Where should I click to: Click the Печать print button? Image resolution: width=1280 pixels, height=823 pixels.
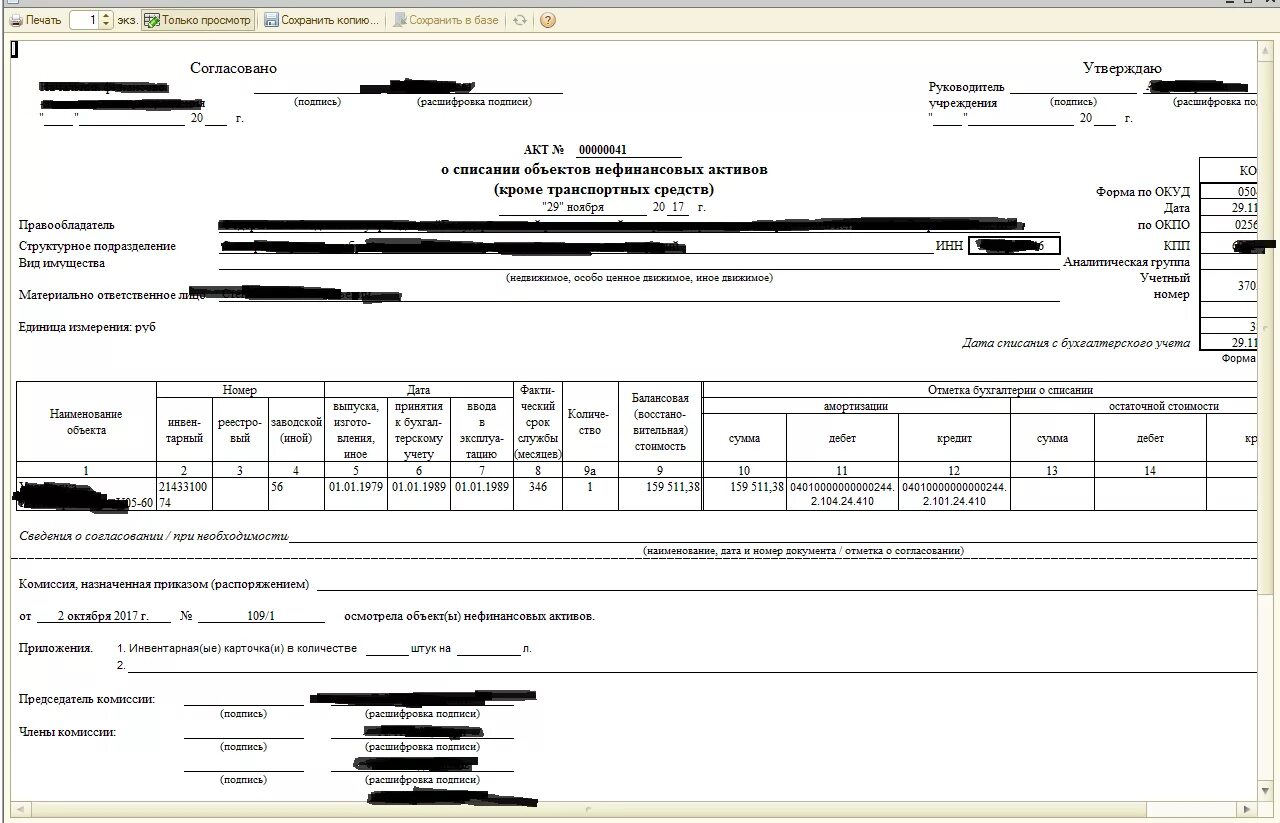point(35,20)
